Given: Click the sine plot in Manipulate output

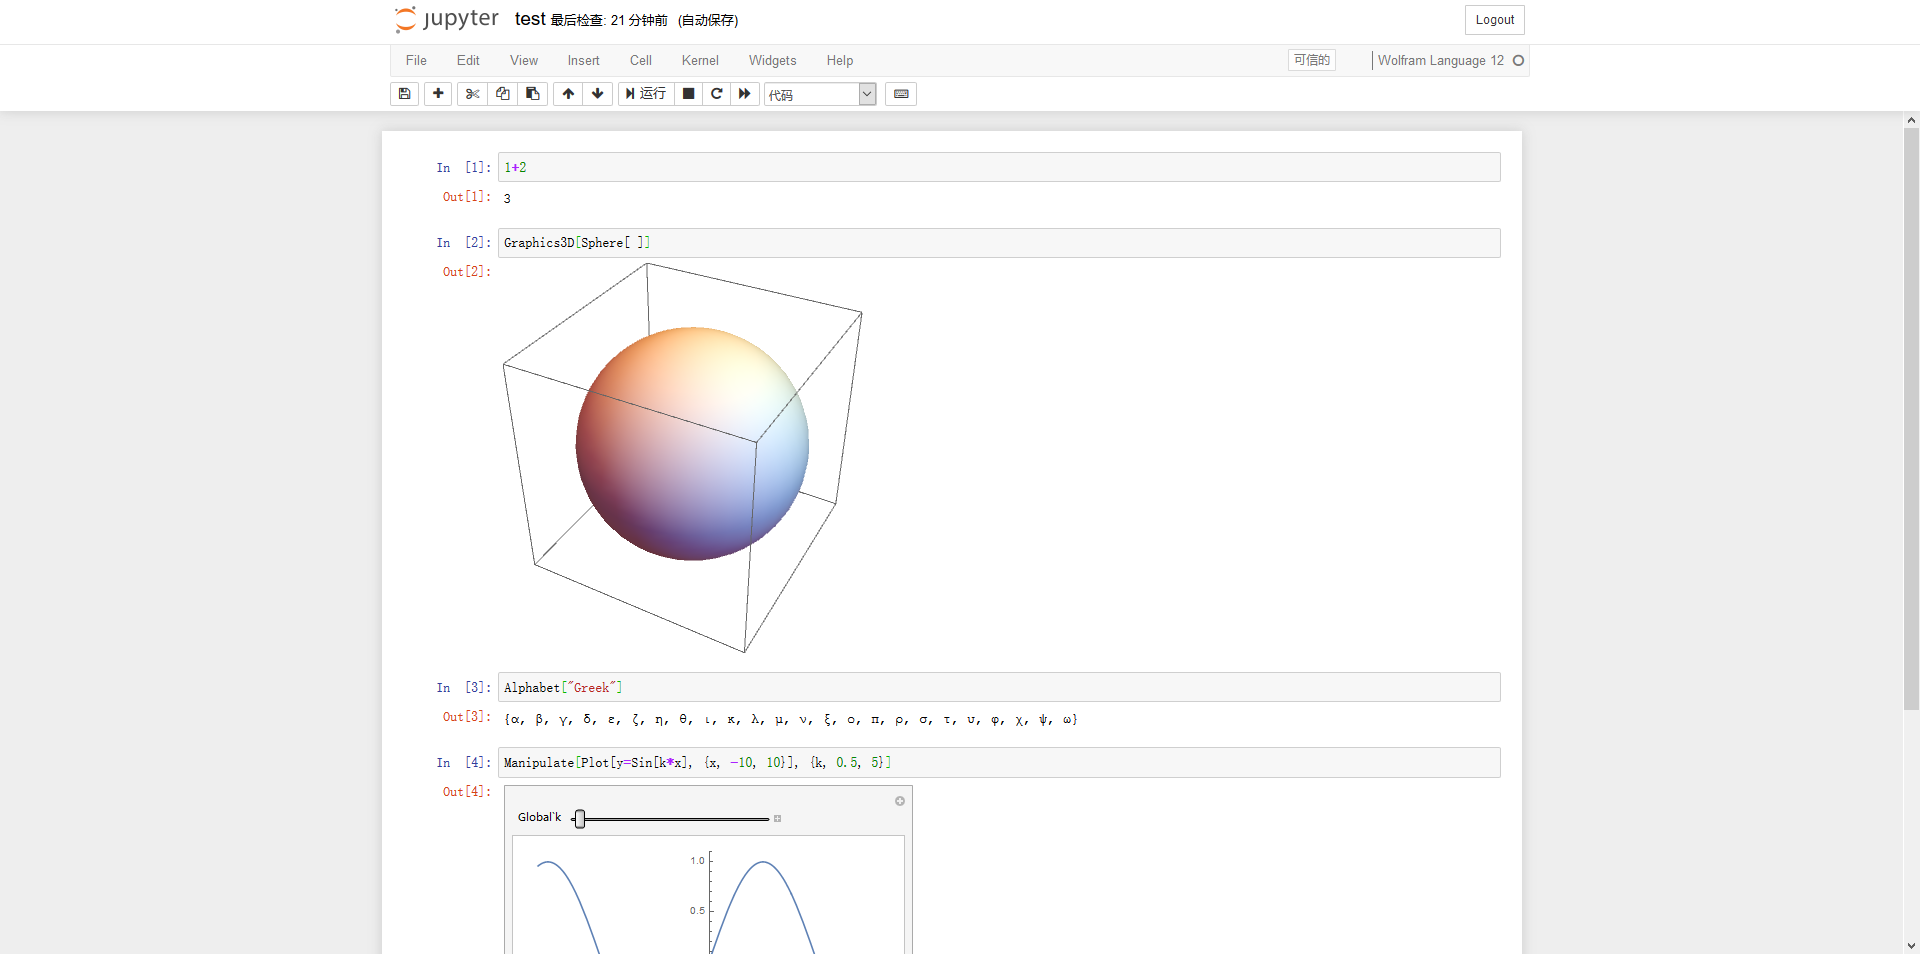Looking at the screenshot, I should tap(708, 895).
